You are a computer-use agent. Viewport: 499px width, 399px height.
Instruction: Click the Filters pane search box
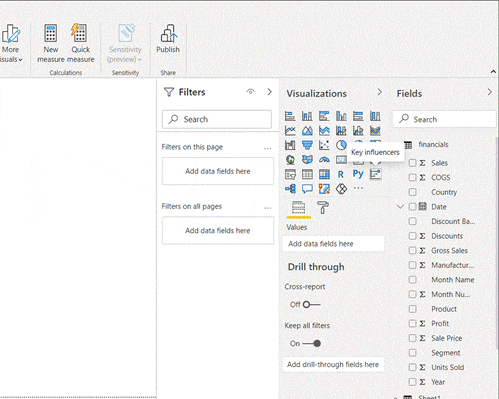point(217,119)
